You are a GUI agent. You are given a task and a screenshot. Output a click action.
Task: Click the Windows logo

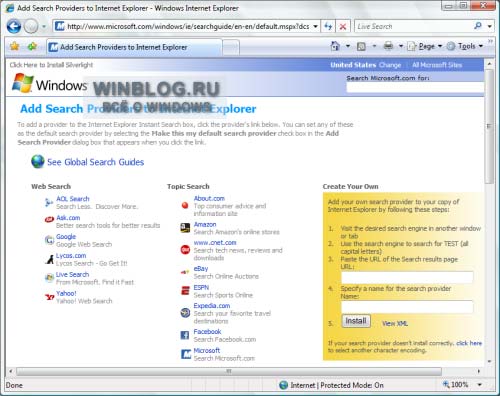click(49, 84)
